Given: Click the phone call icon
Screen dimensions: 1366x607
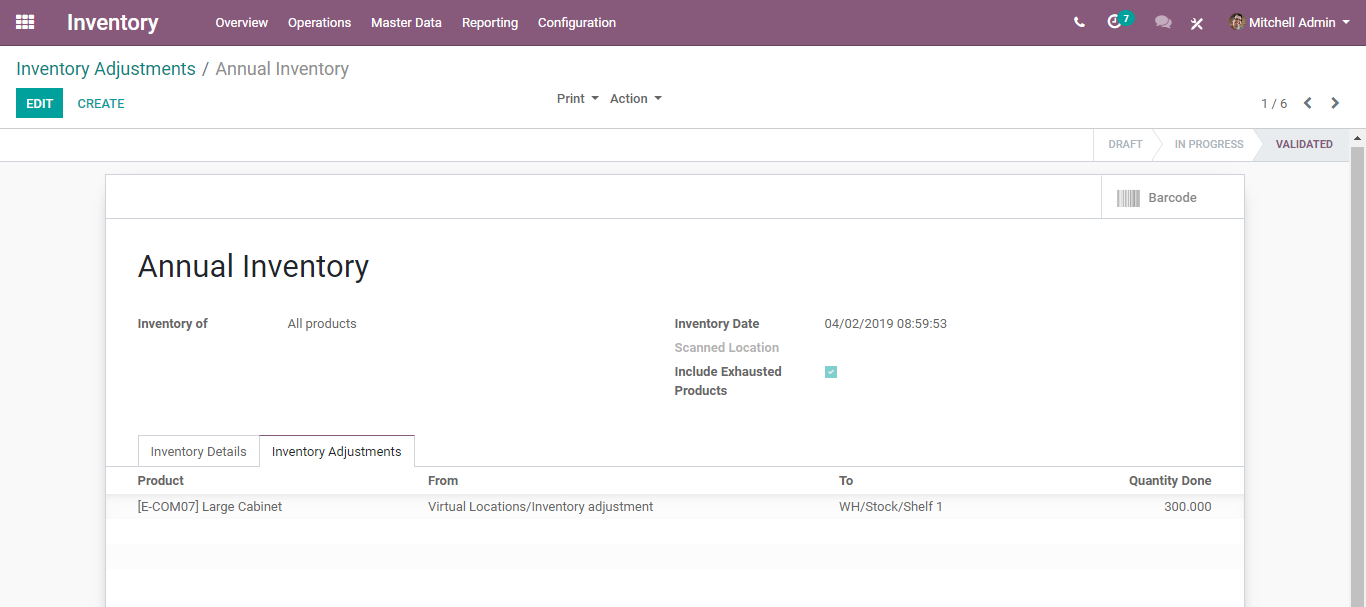Looking at the screenshot, I should pyautogui.click(x=1079, y=22).
